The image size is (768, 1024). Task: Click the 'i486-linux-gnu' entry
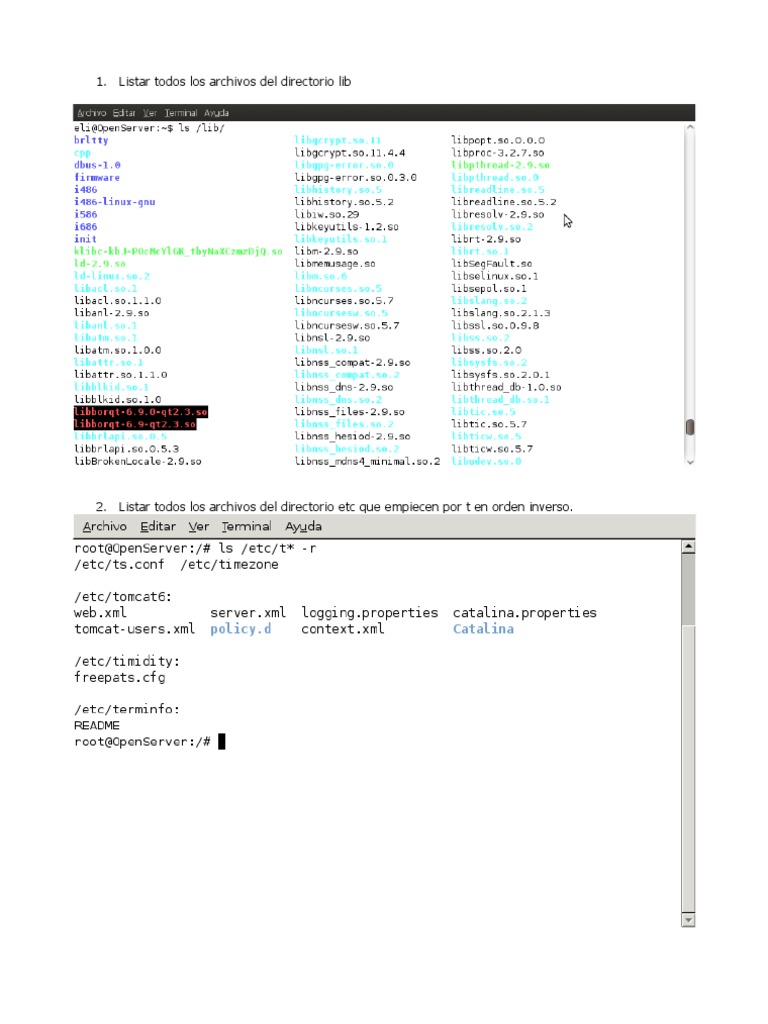click(x=114, y=202)
